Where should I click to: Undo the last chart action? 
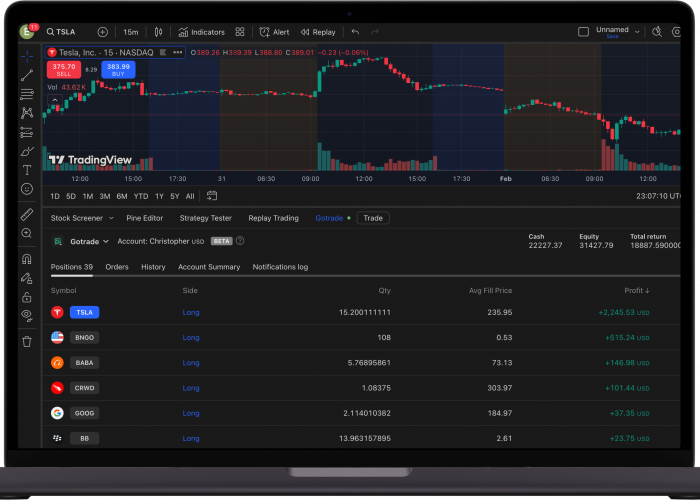pyautogui.click(x=355, y=32)
